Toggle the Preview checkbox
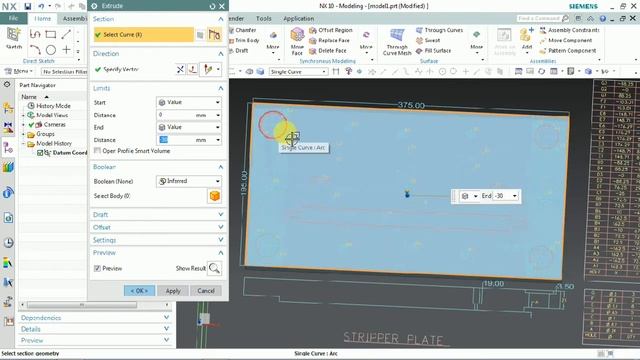This screenshot has height=360, width=640. pyautogui.click(x=97, y=268)
